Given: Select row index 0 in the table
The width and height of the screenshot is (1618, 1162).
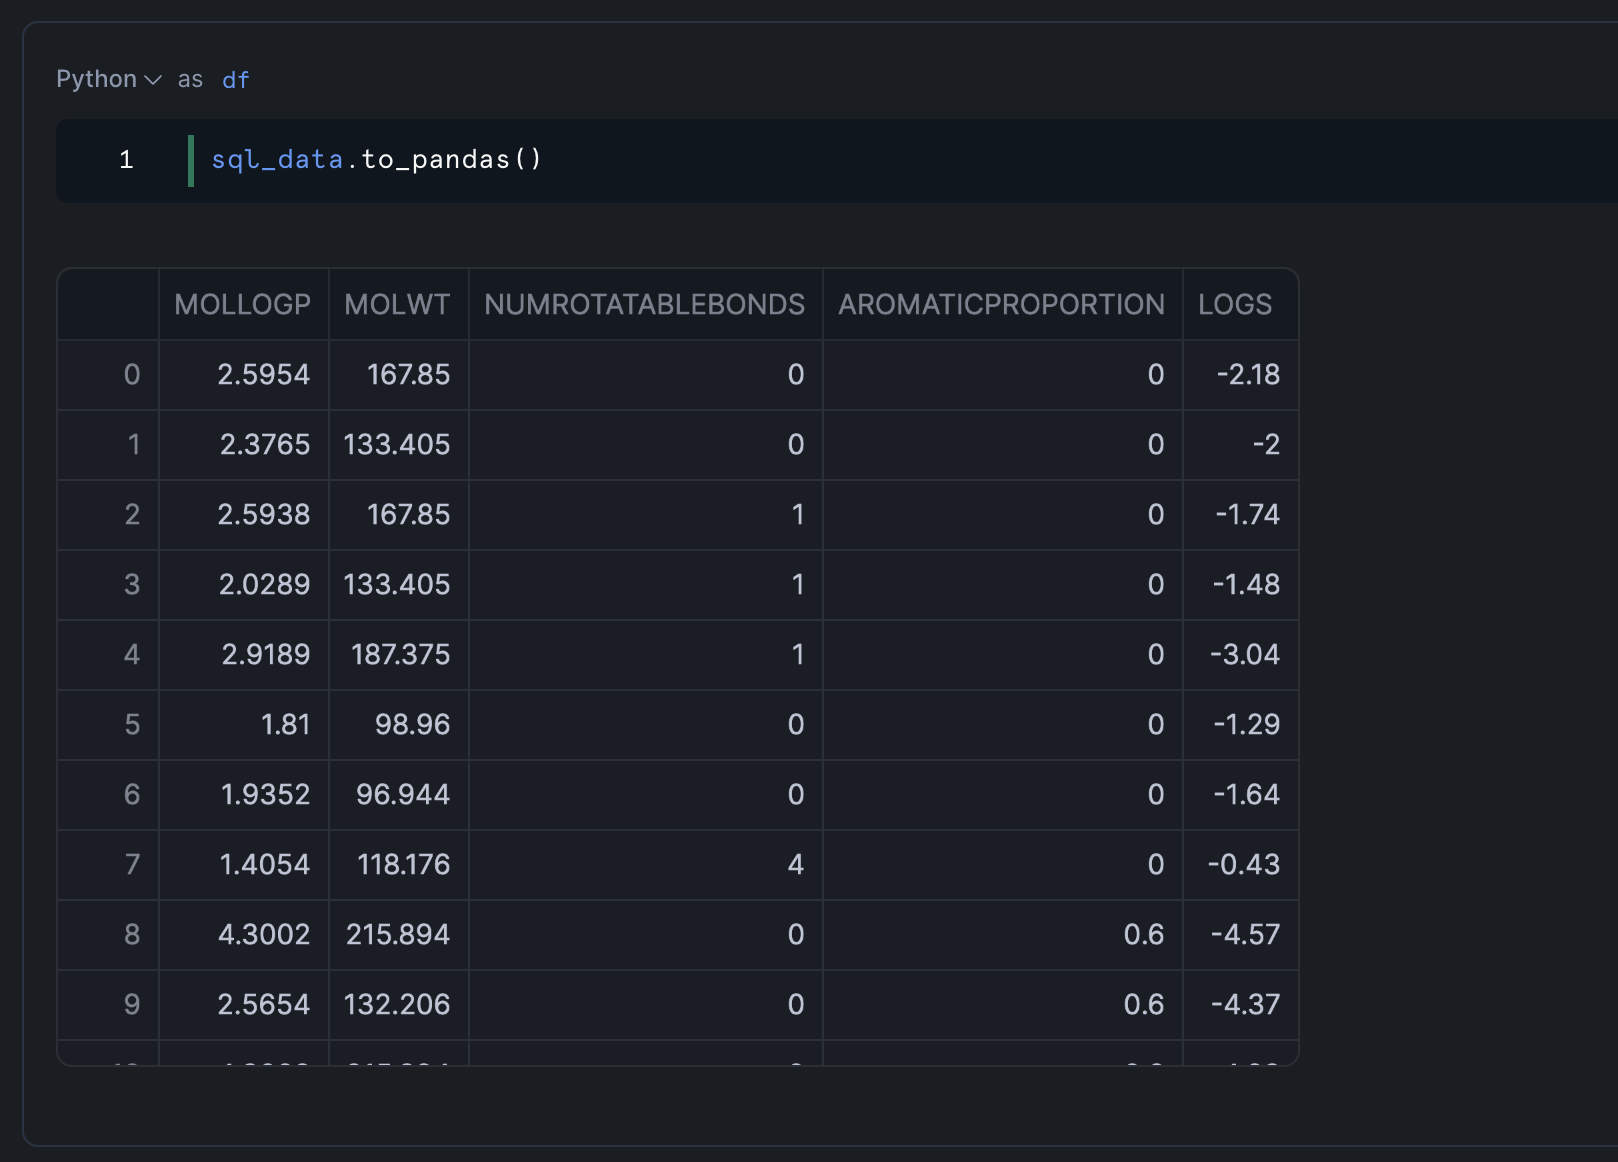Looking at the screenshot, I should tap(131, 375).
